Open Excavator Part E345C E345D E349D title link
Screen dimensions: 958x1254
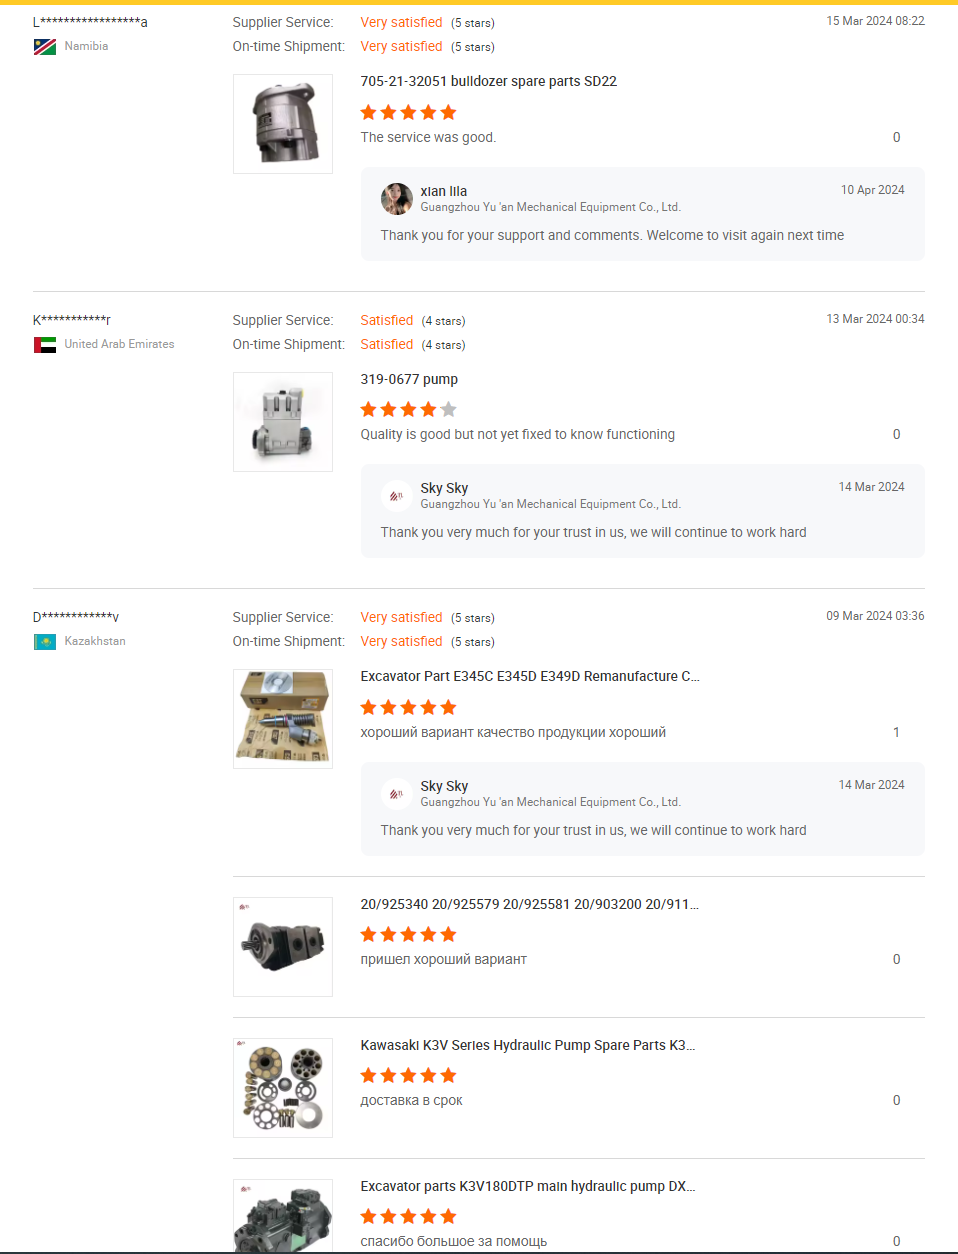pyautogui.click(x=530, y=676)
